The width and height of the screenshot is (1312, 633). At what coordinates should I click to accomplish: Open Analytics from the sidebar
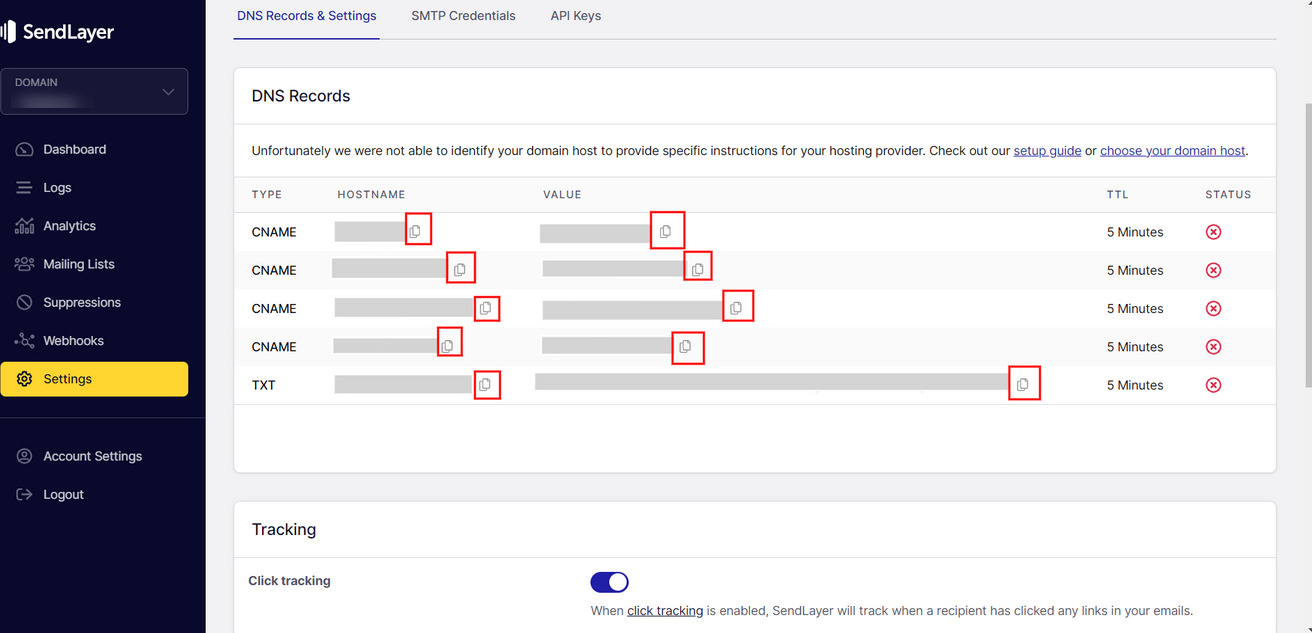point(94,226)
